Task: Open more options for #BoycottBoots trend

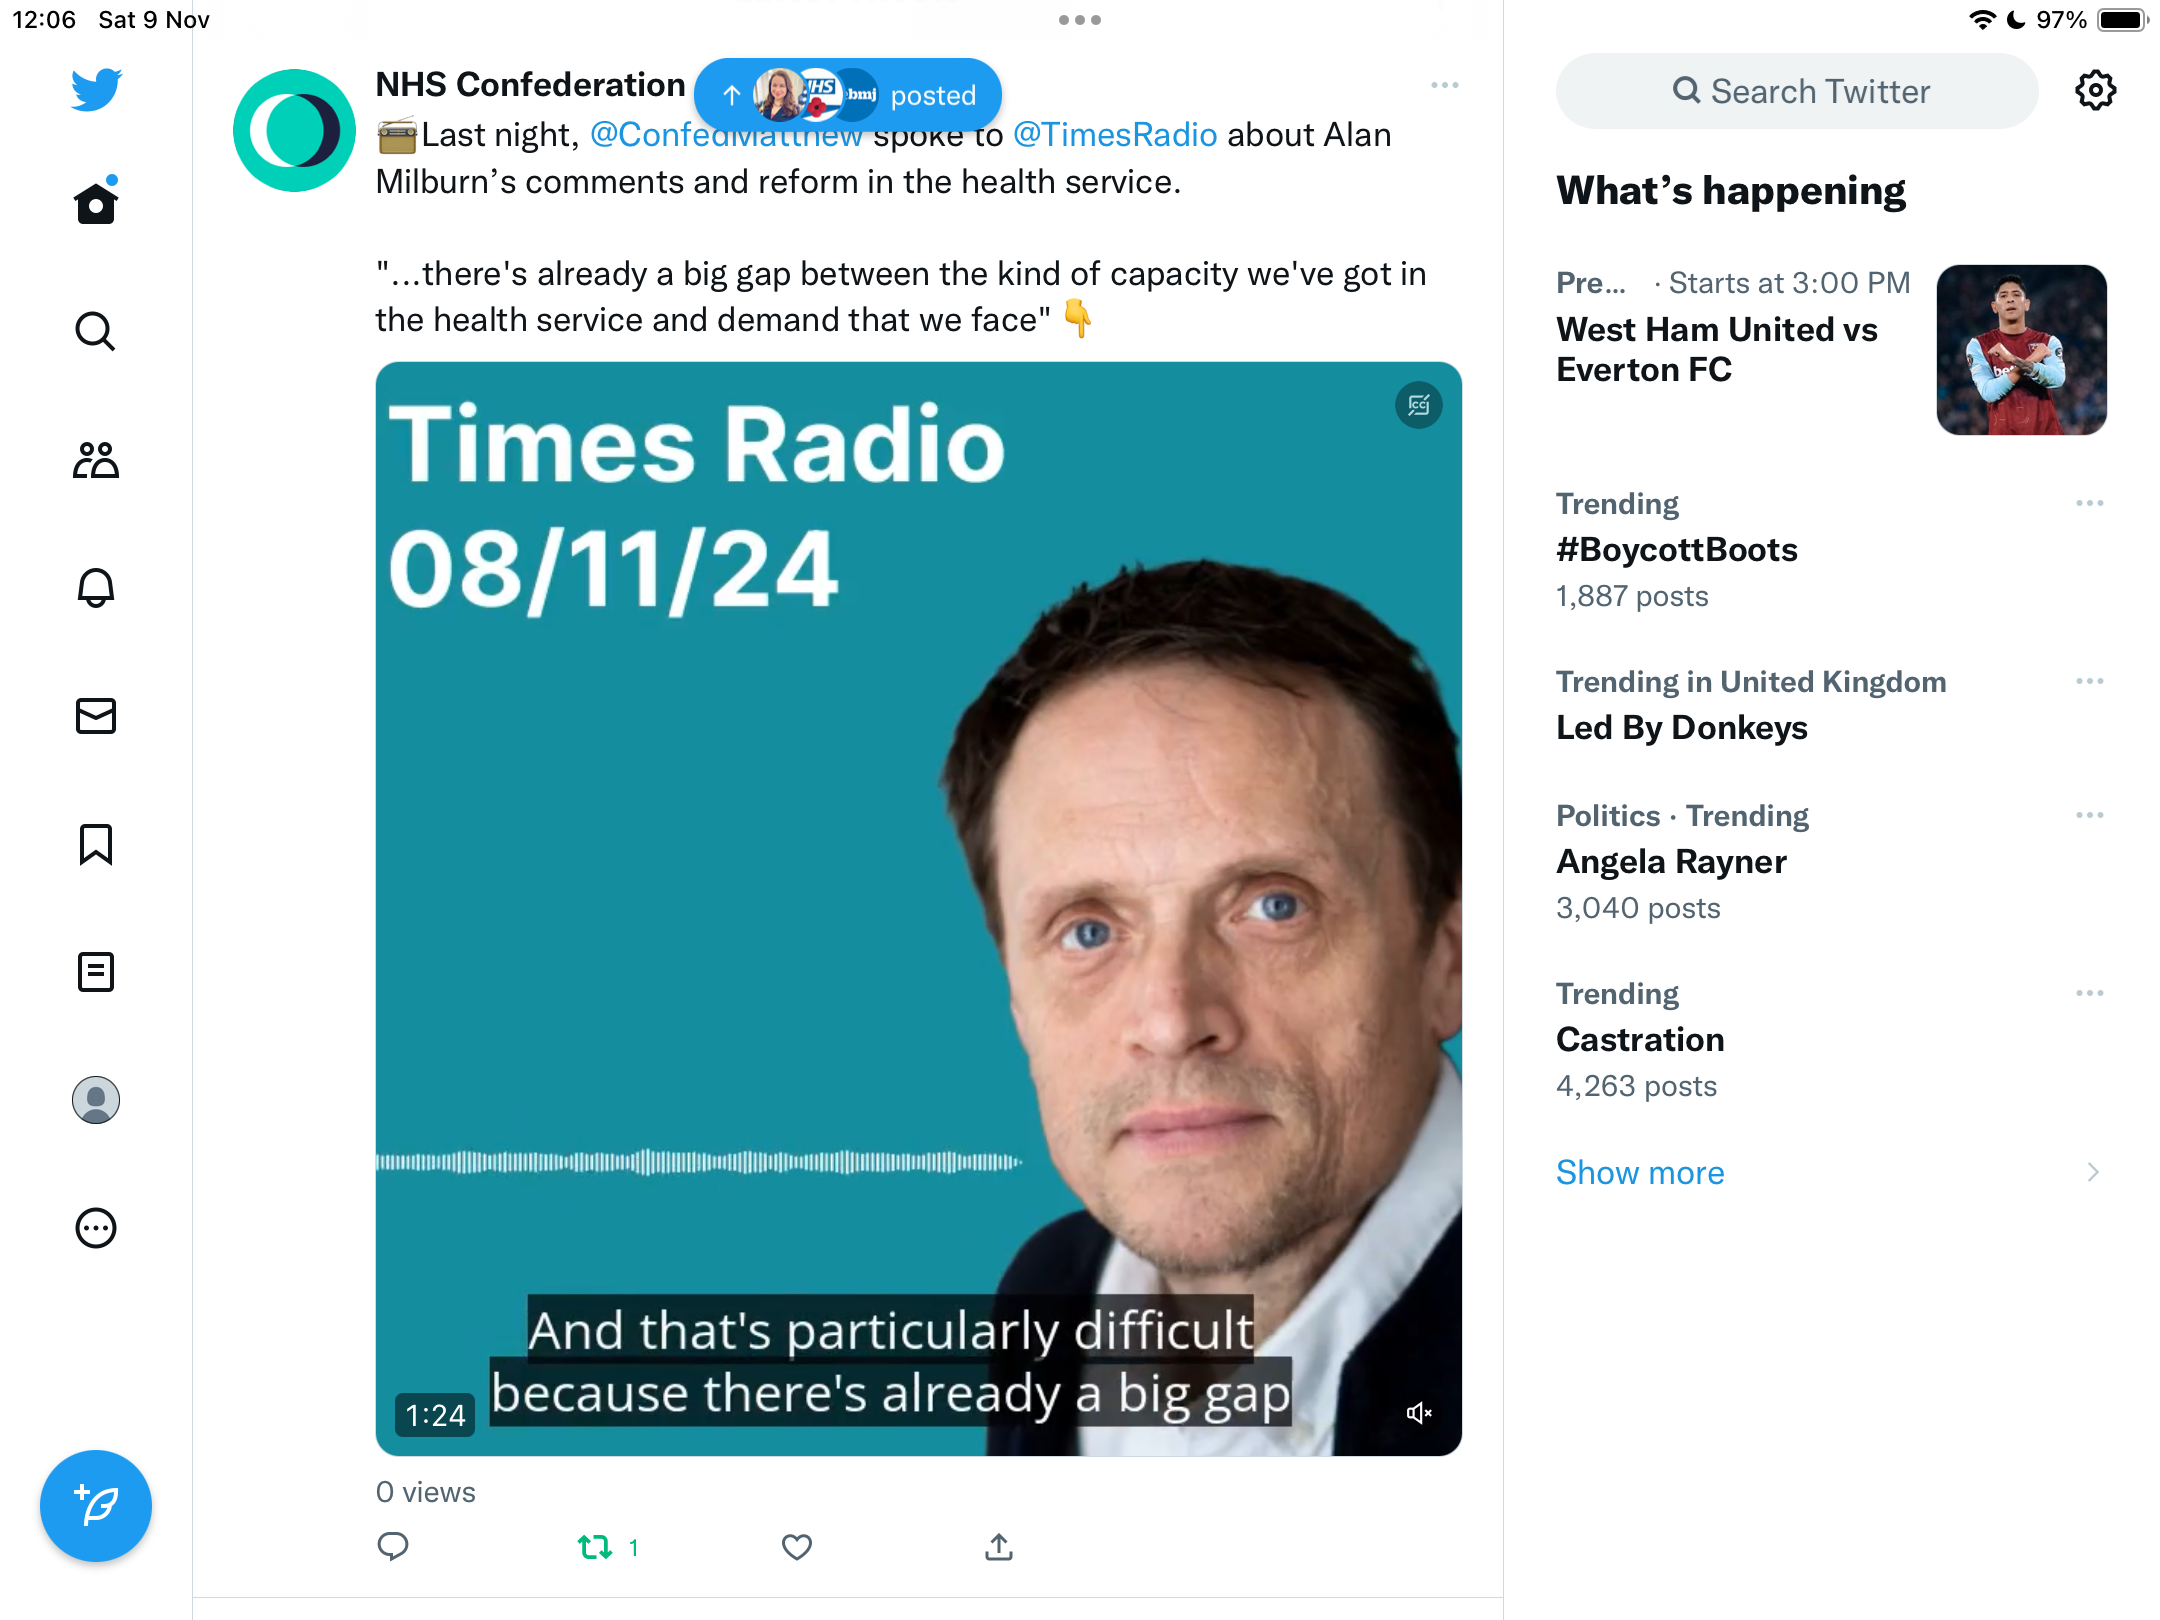Action: 2090,503
